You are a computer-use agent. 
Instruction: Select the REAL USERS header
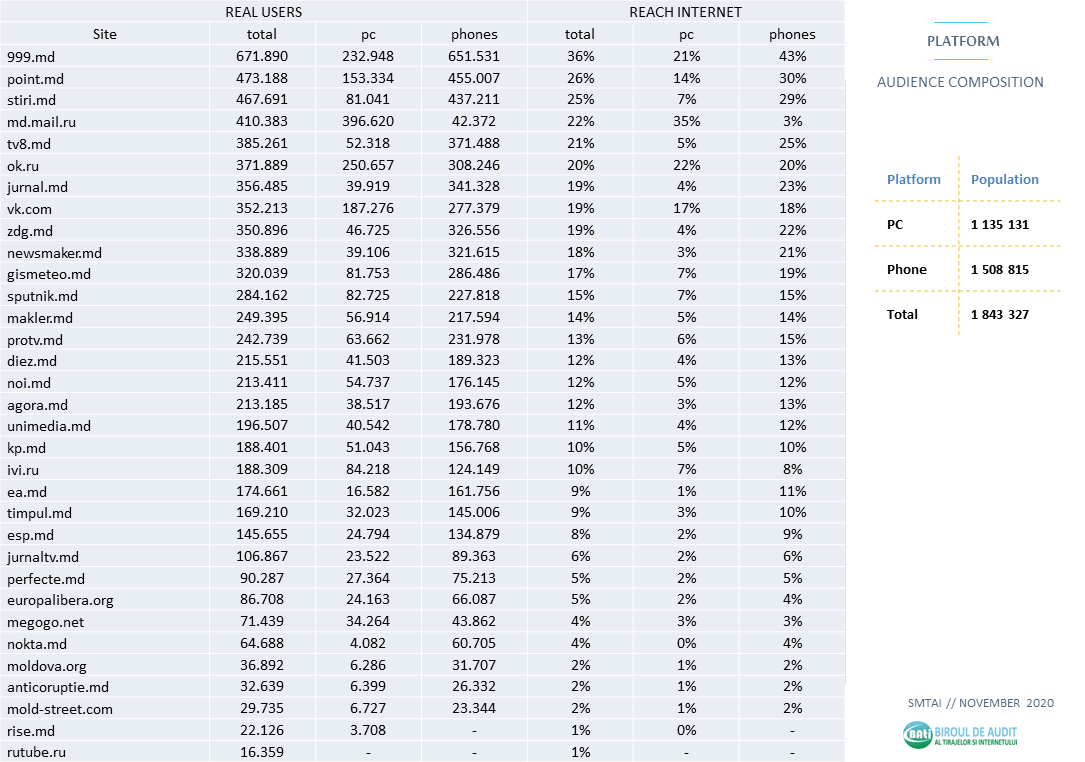pyautogui.click(x=263, y=11)
